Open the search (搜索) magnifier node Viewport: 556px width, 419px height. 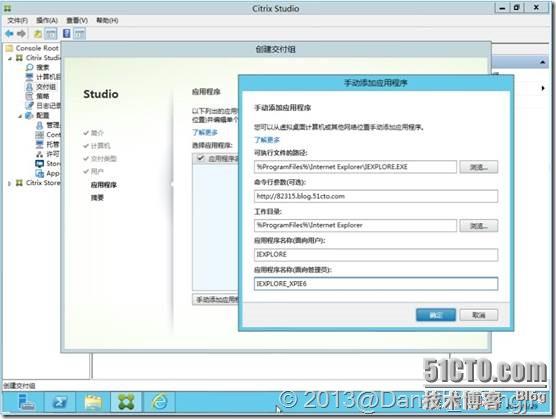pyautogui.click(x=29, y=67)
